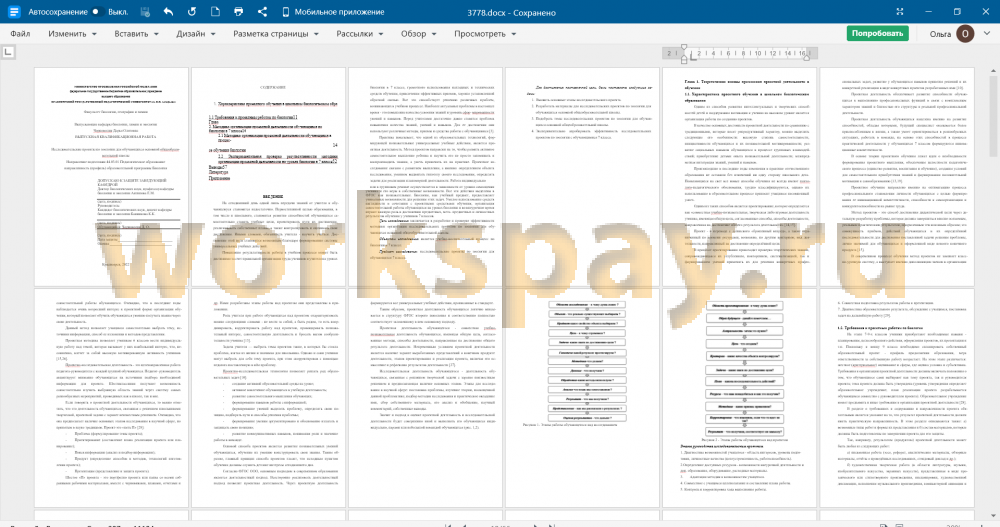
Task: Close the document window
Action: pos(986,11)
